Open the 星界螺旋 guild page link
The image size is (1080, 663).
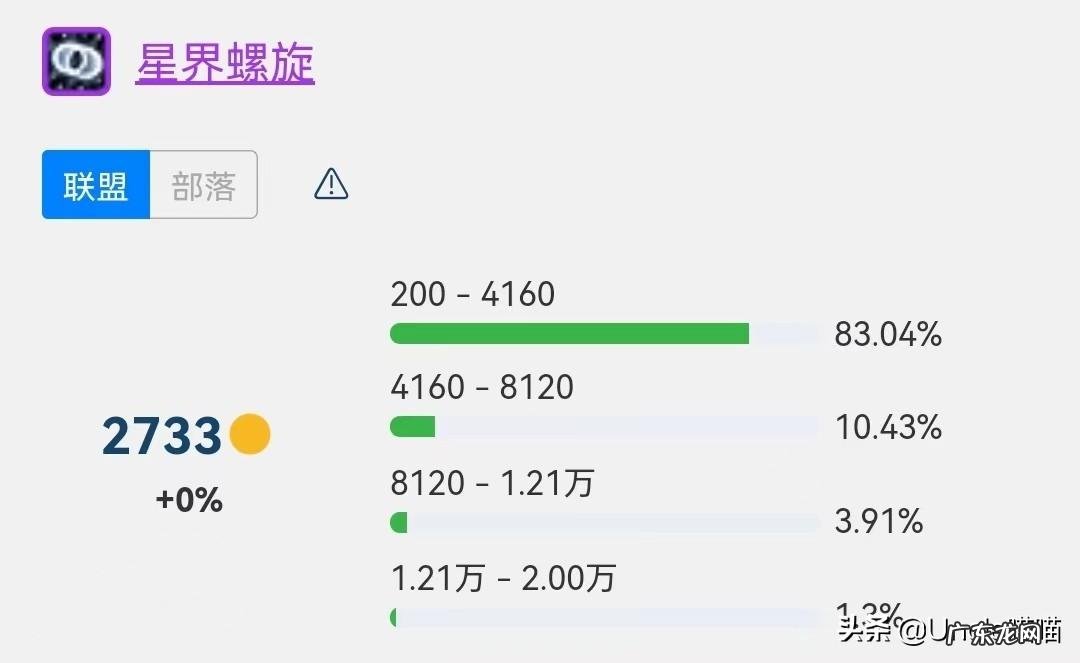[x=224, y=62]
